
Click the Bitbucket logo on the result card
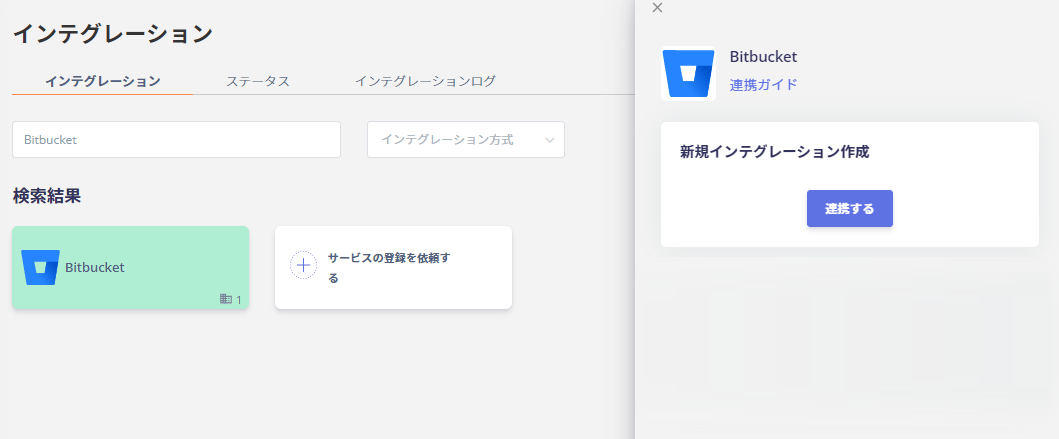click(41, 267)
